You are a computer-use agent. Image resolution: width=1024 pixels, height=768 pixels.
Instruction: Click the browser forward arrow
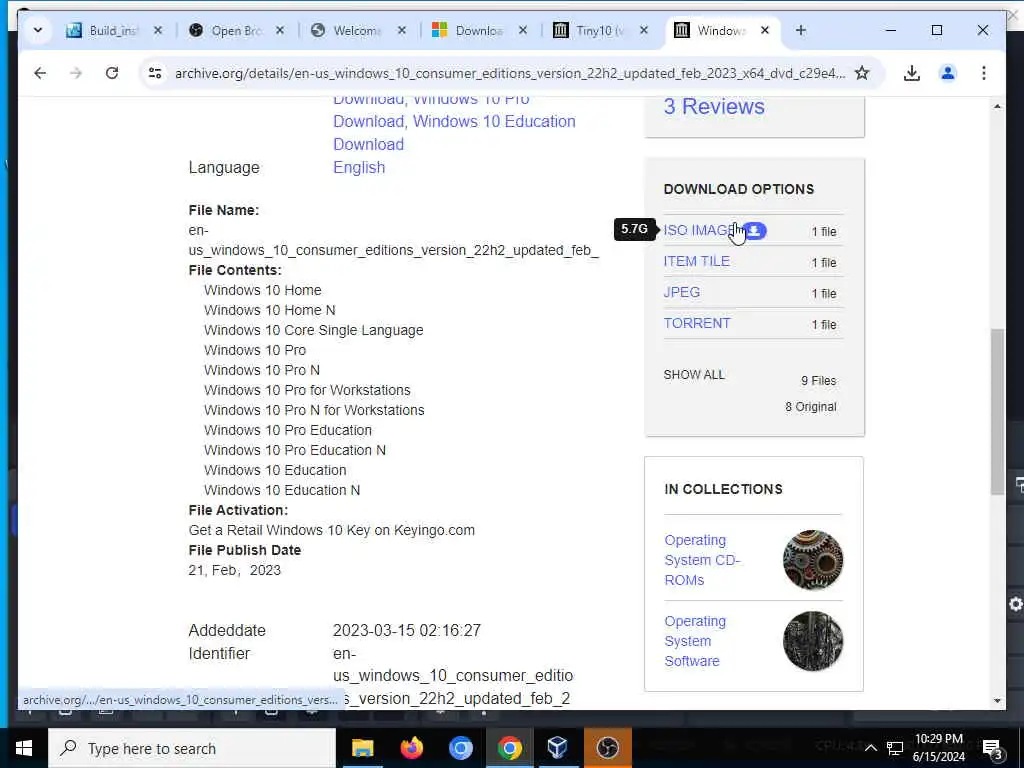tap(76, 73)
